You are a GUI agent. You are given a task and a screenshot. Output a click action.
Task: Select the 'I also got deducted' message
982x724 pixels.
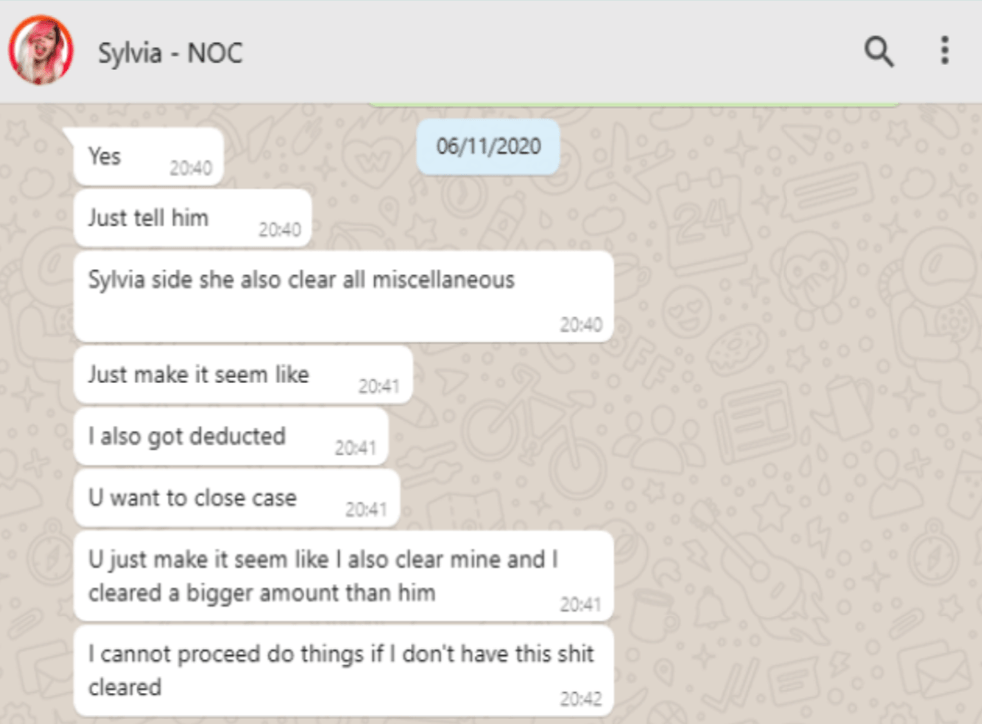pos(230,437)
